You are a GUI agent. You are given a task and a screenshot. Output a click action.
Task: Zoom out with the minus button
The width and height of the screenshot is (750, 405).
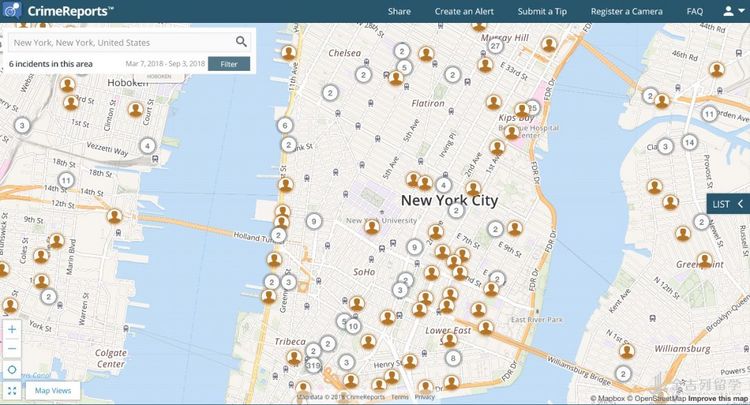point(12,348)
